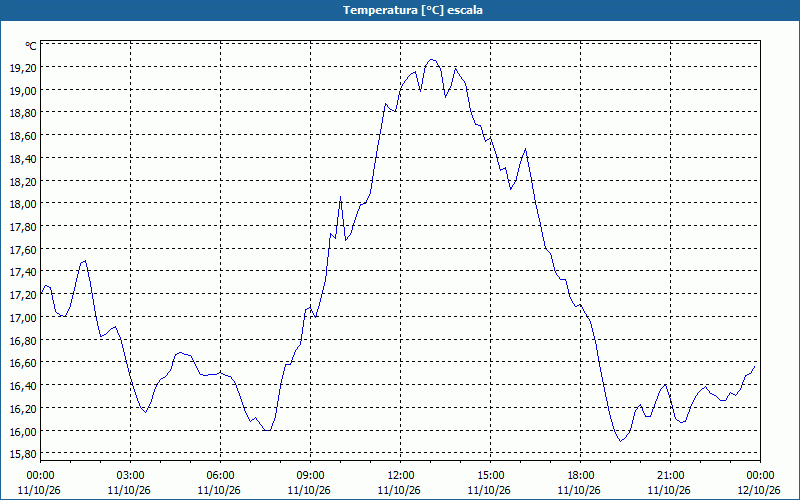Click the 12/10/26 date label

click(x=759, y=490)
